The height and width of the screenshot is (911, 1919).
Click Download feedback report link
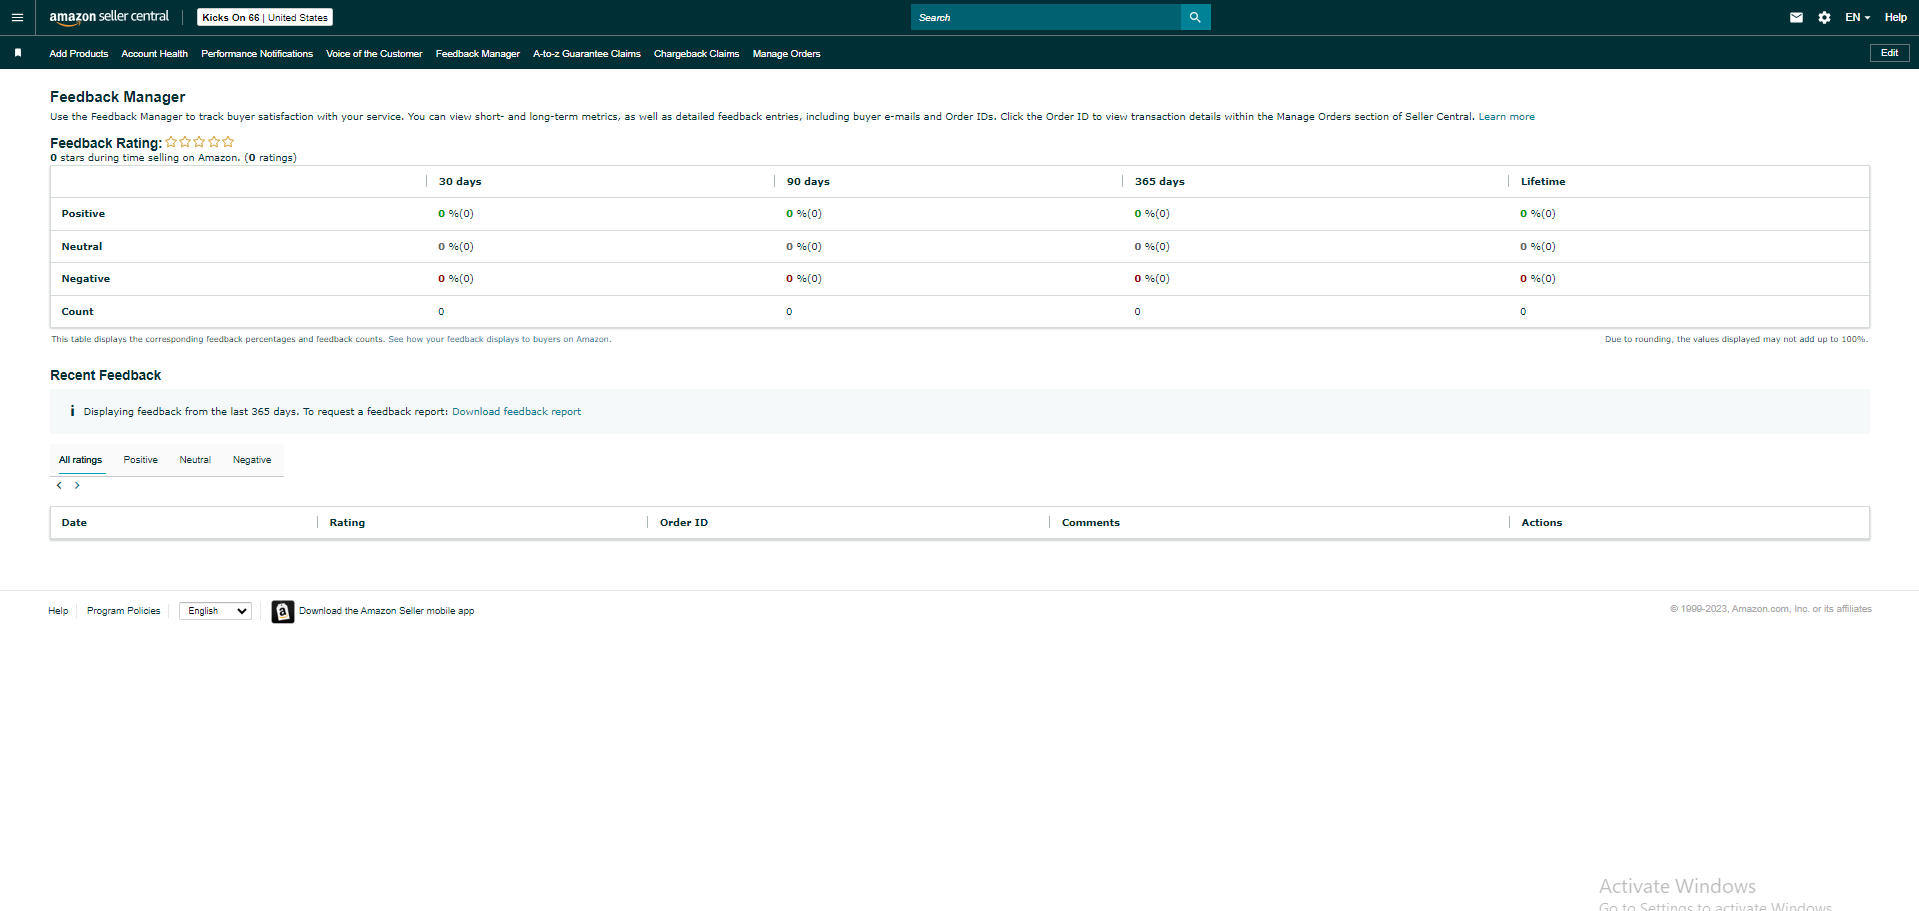(x=516, y=412)
